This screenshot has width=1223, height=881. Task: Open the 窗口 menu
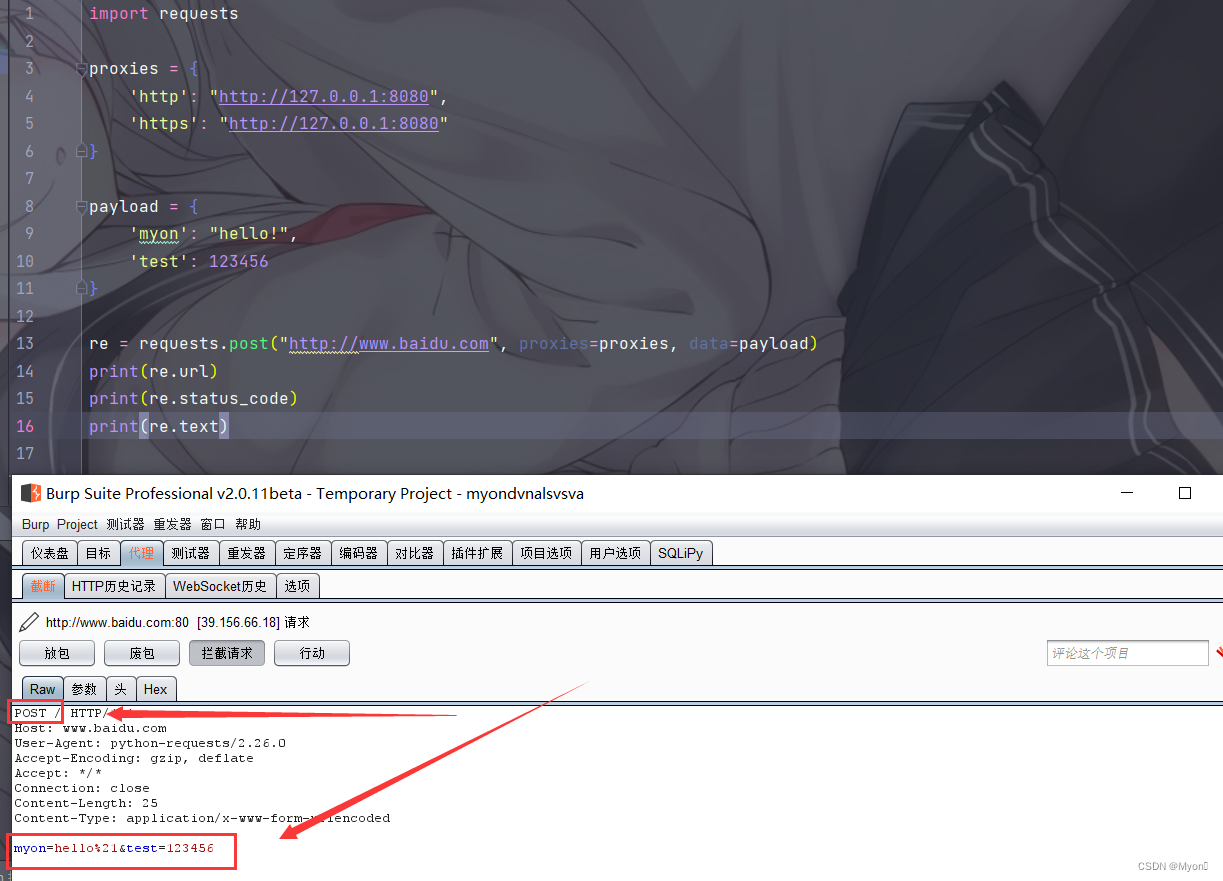pyautogui.click(x=213, y=524)
